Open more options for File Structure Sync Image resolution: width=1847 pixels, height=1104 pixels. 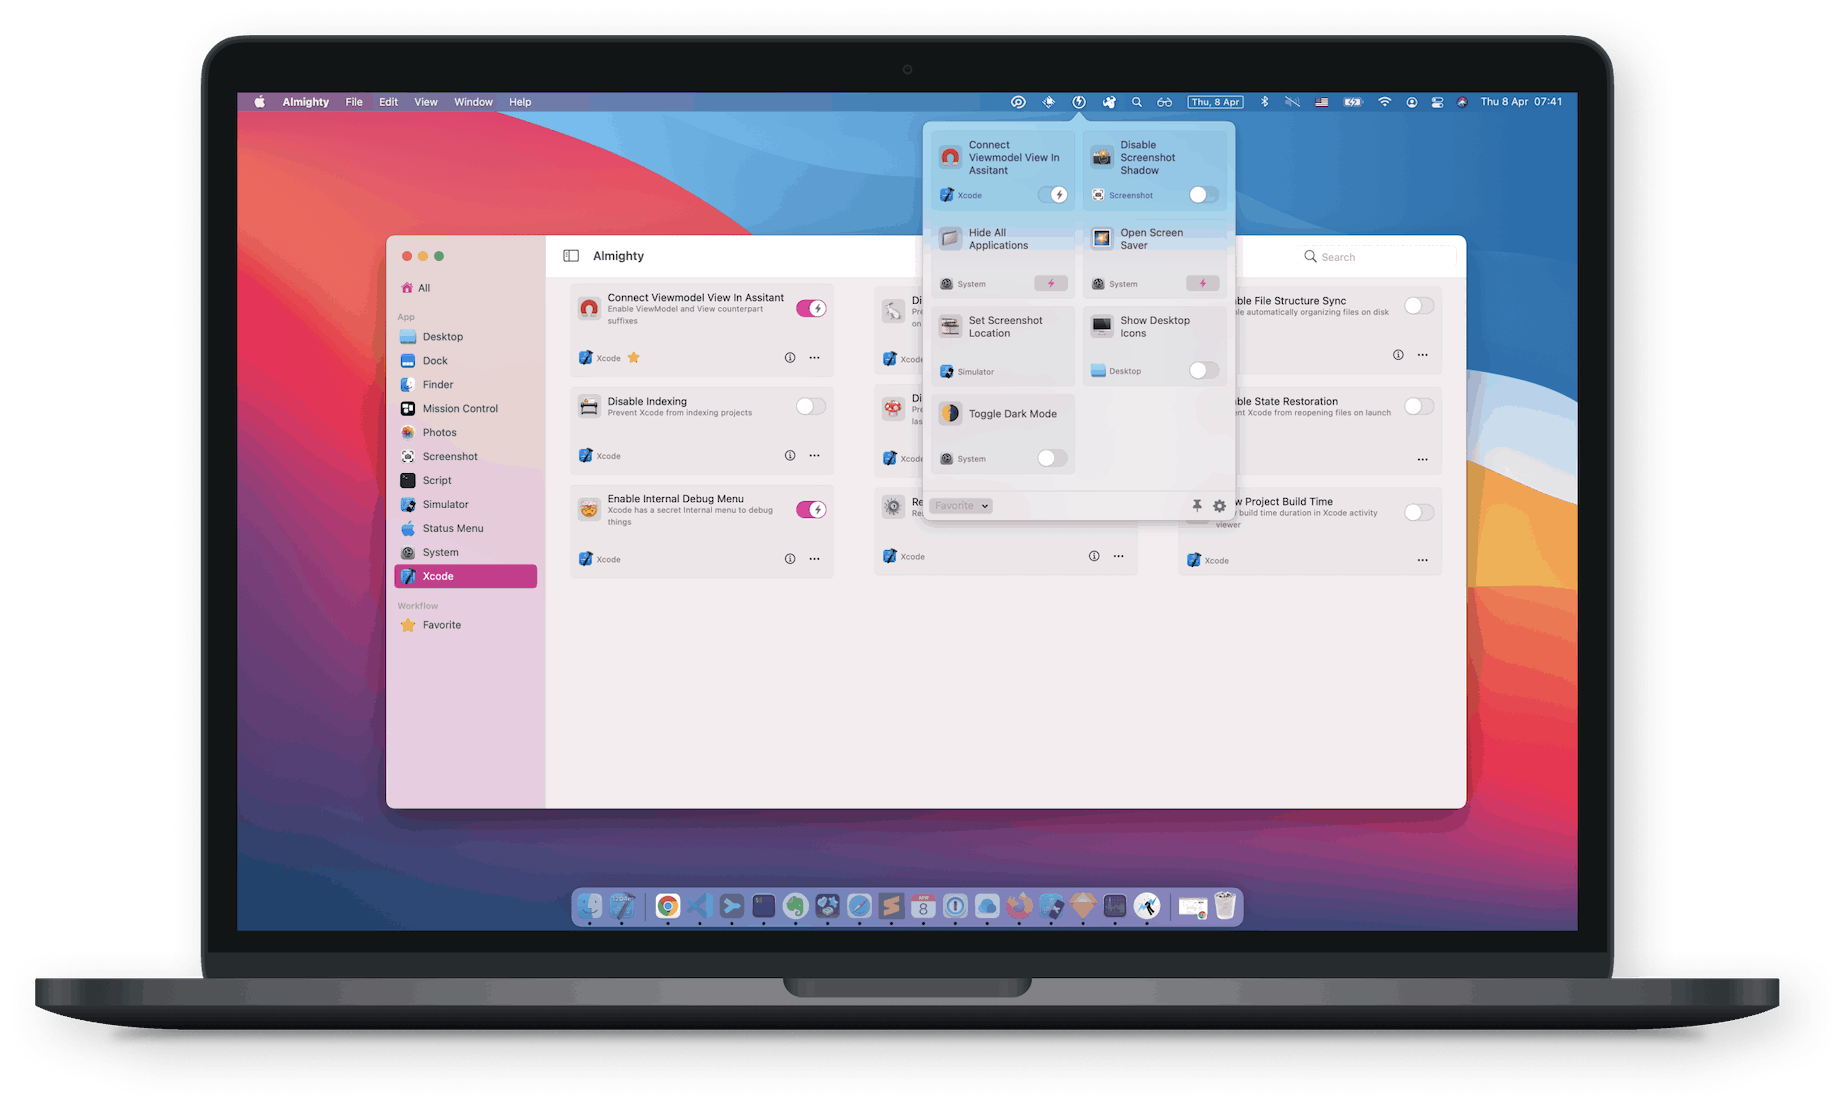coord(1423,355)
